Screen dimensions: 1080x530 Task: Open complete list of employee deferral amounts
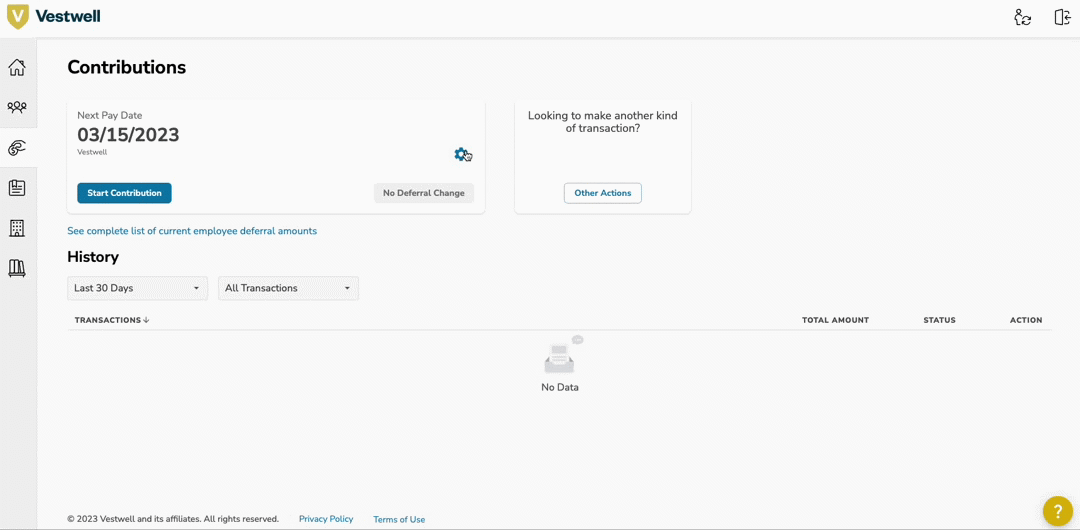pos(192,231)
